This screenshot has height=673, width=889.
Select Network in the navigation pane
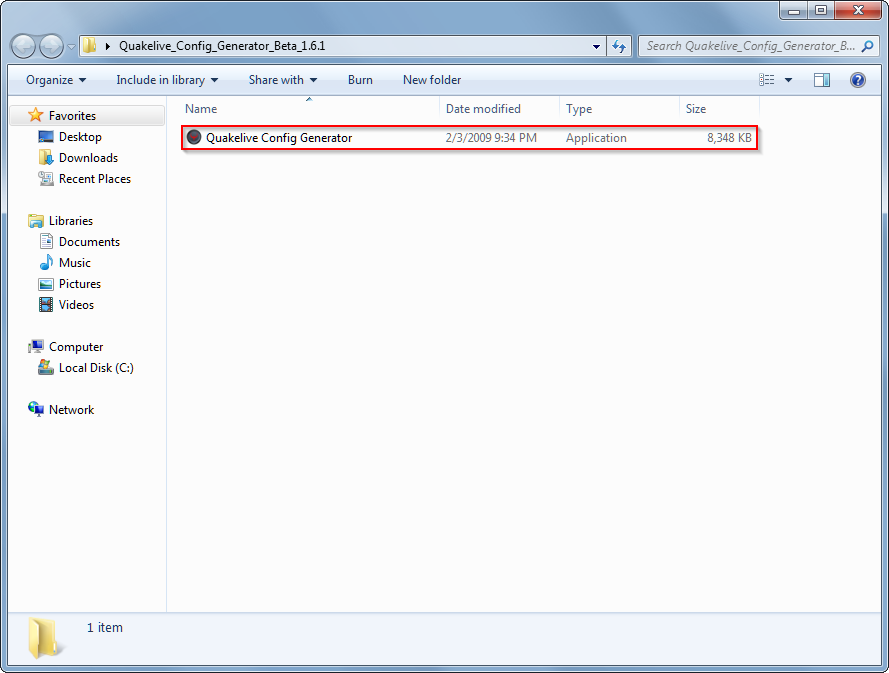pyautogui.click(x=71, y=410)
